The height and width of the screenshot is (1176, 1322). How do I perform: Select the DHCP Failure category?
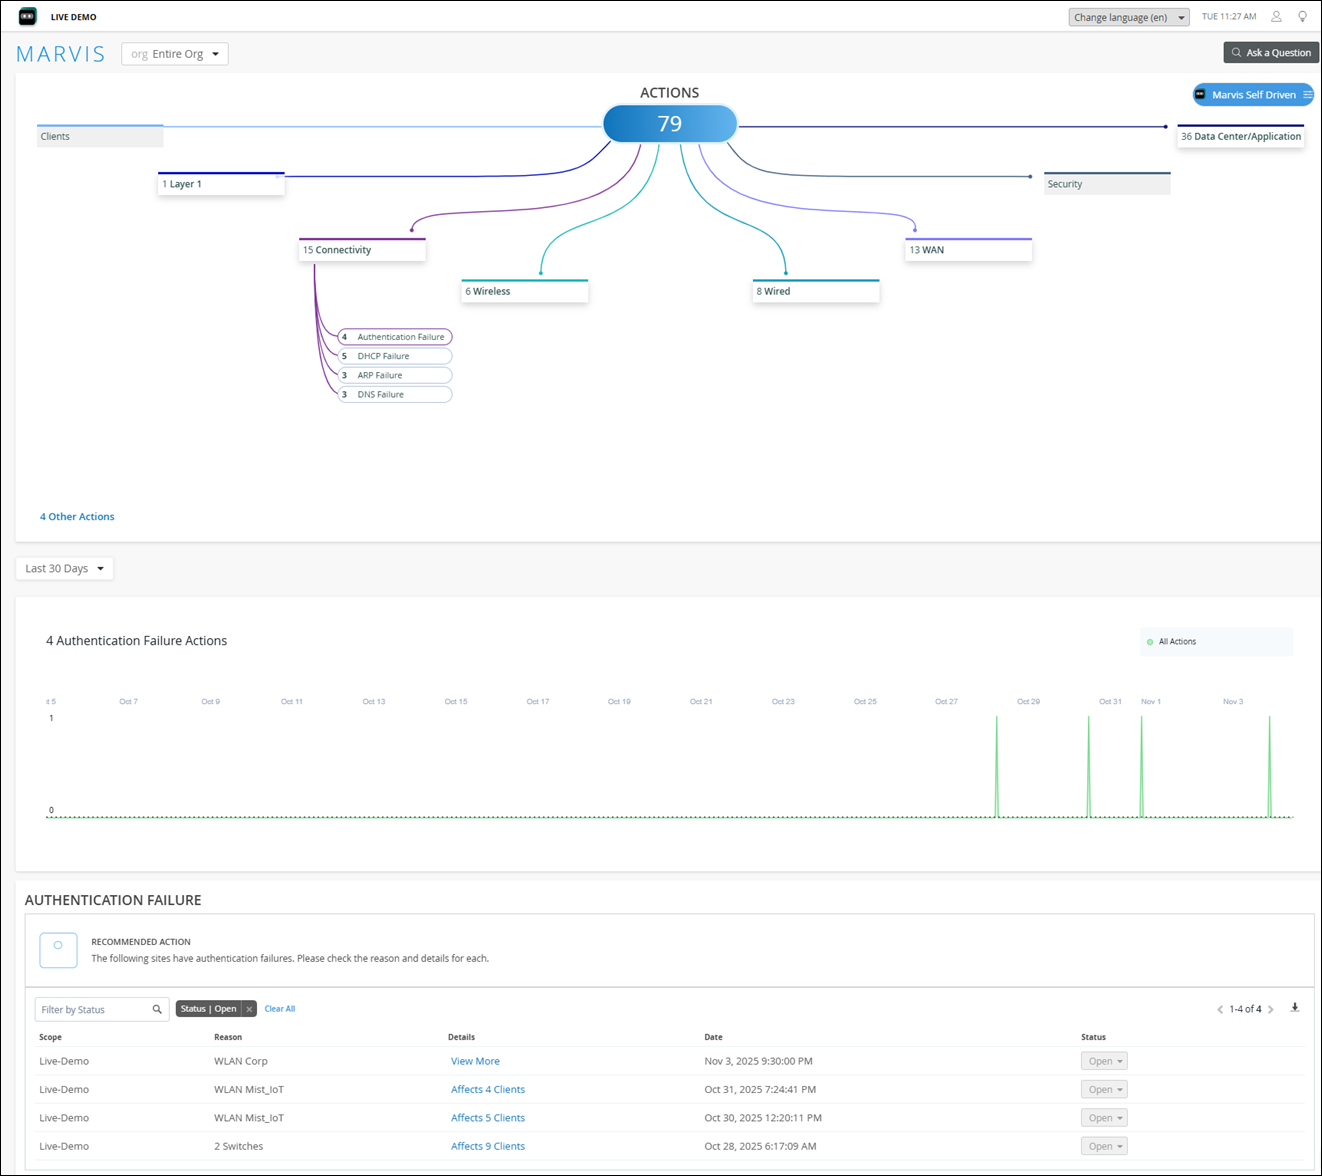pyautogui.click(x=394, y=356)
